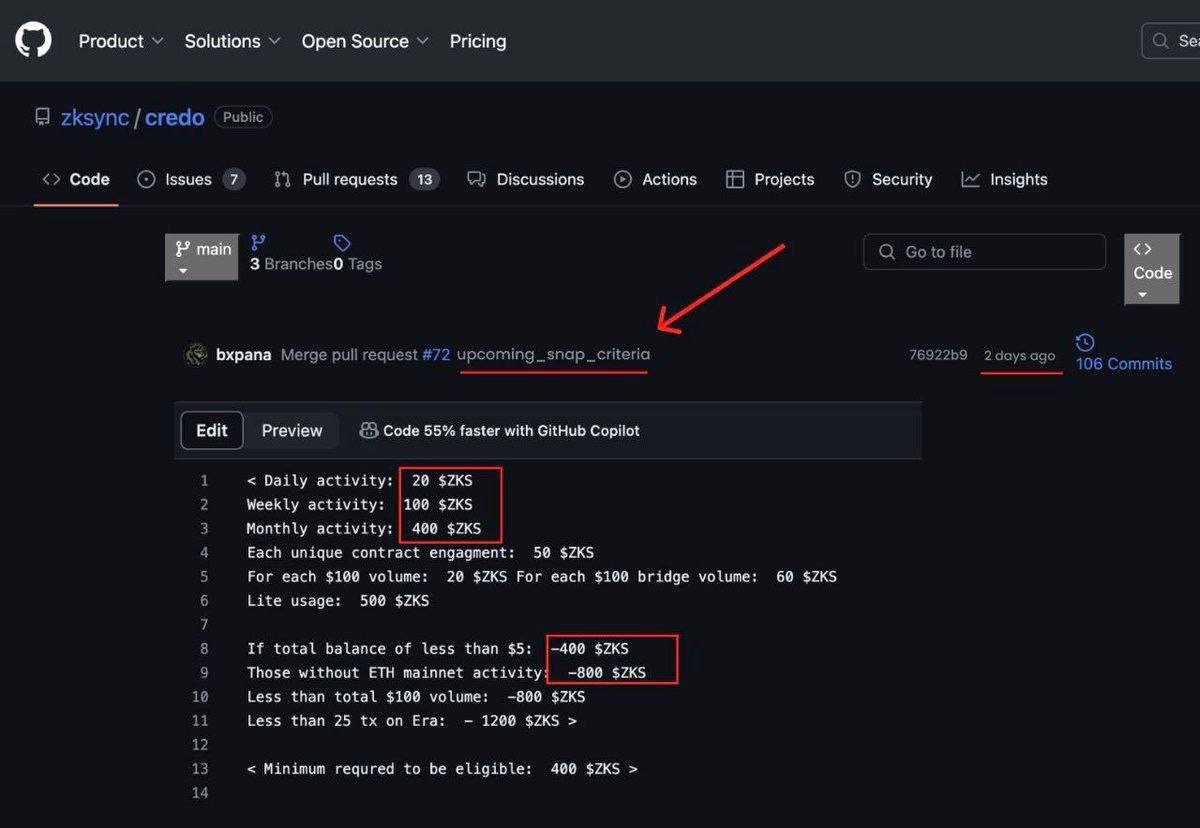This screenshot has height=828, width=1200.
Task: Expand the Open Source menu
Action: [365, 41]
